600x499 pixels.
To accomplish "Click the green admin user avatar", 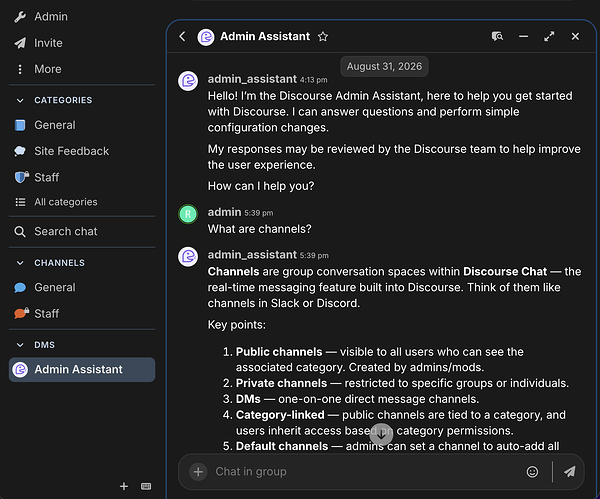I will pos(188,214).
